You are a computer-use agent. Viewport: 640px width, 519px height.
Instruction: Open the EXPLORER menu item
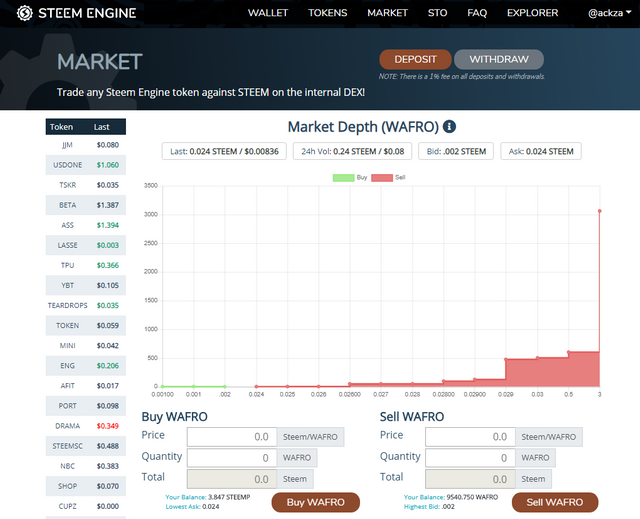(533, 13)
